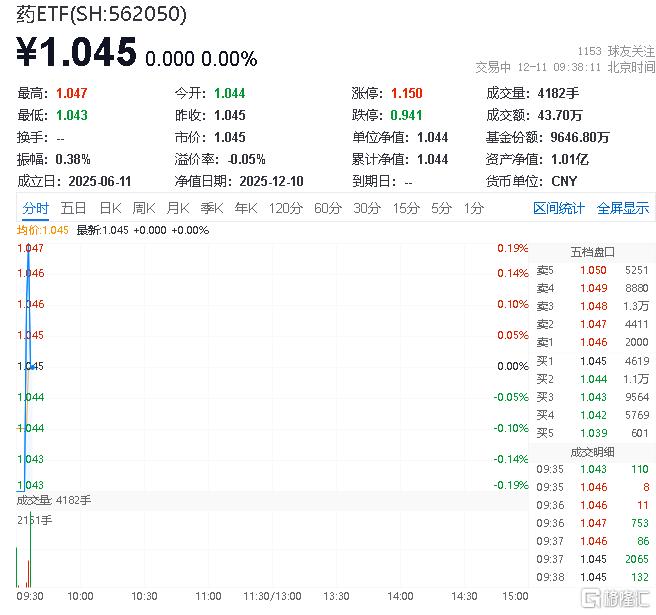The image size is (656, 615).
Task: Switch to the 1分 interval tab
Action: tap(474, 208)
